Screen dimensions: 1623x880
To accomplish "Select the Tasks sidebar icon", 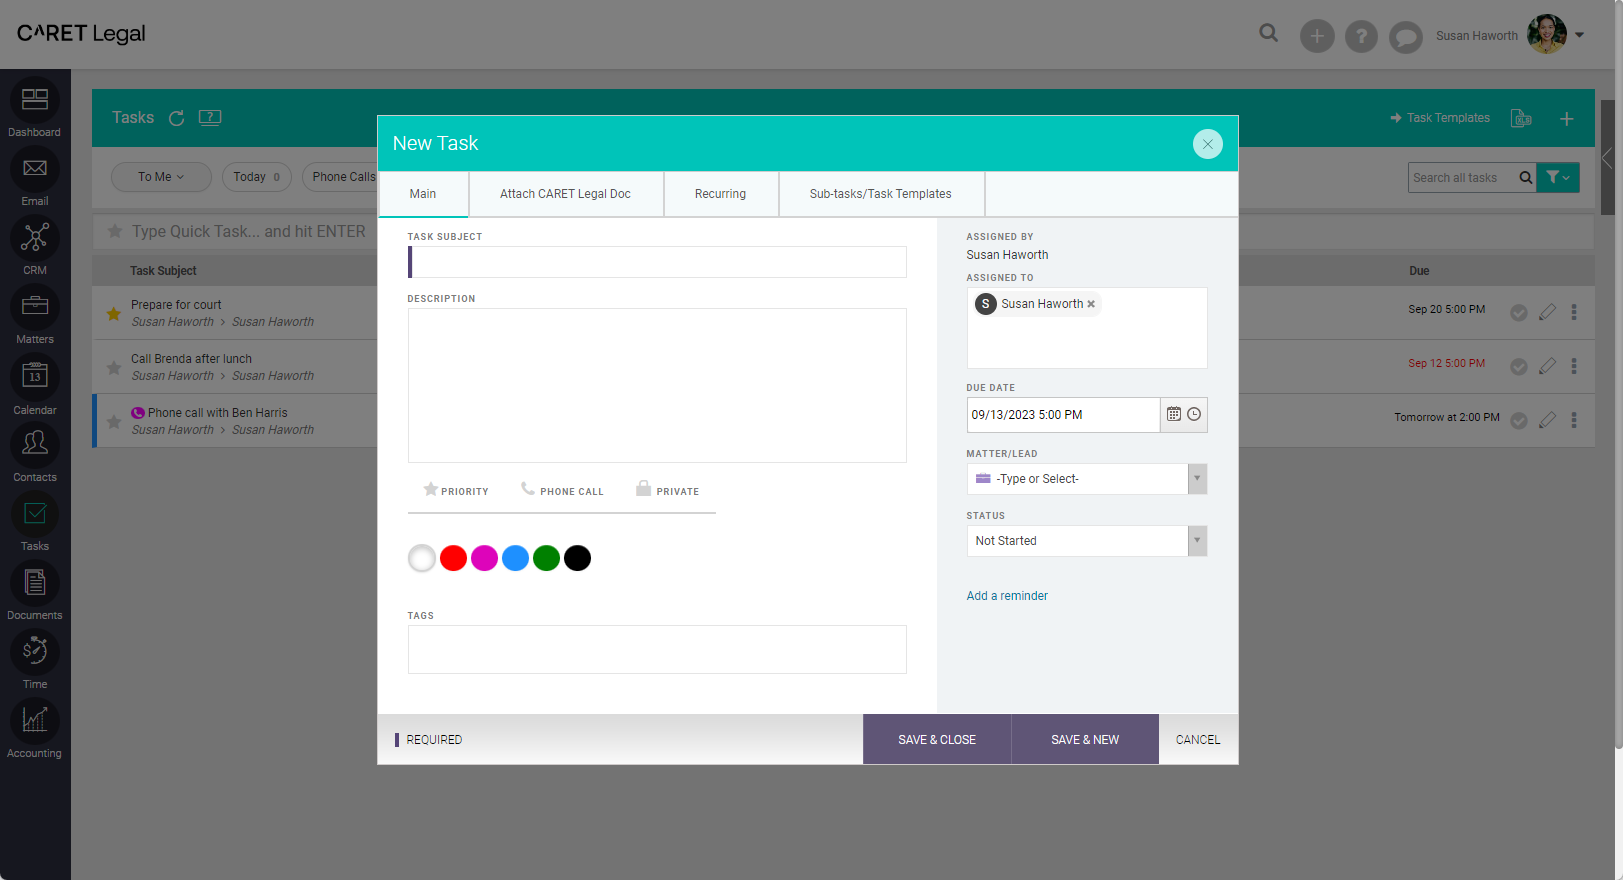I will pyautogui.click(x=35, y=514).
